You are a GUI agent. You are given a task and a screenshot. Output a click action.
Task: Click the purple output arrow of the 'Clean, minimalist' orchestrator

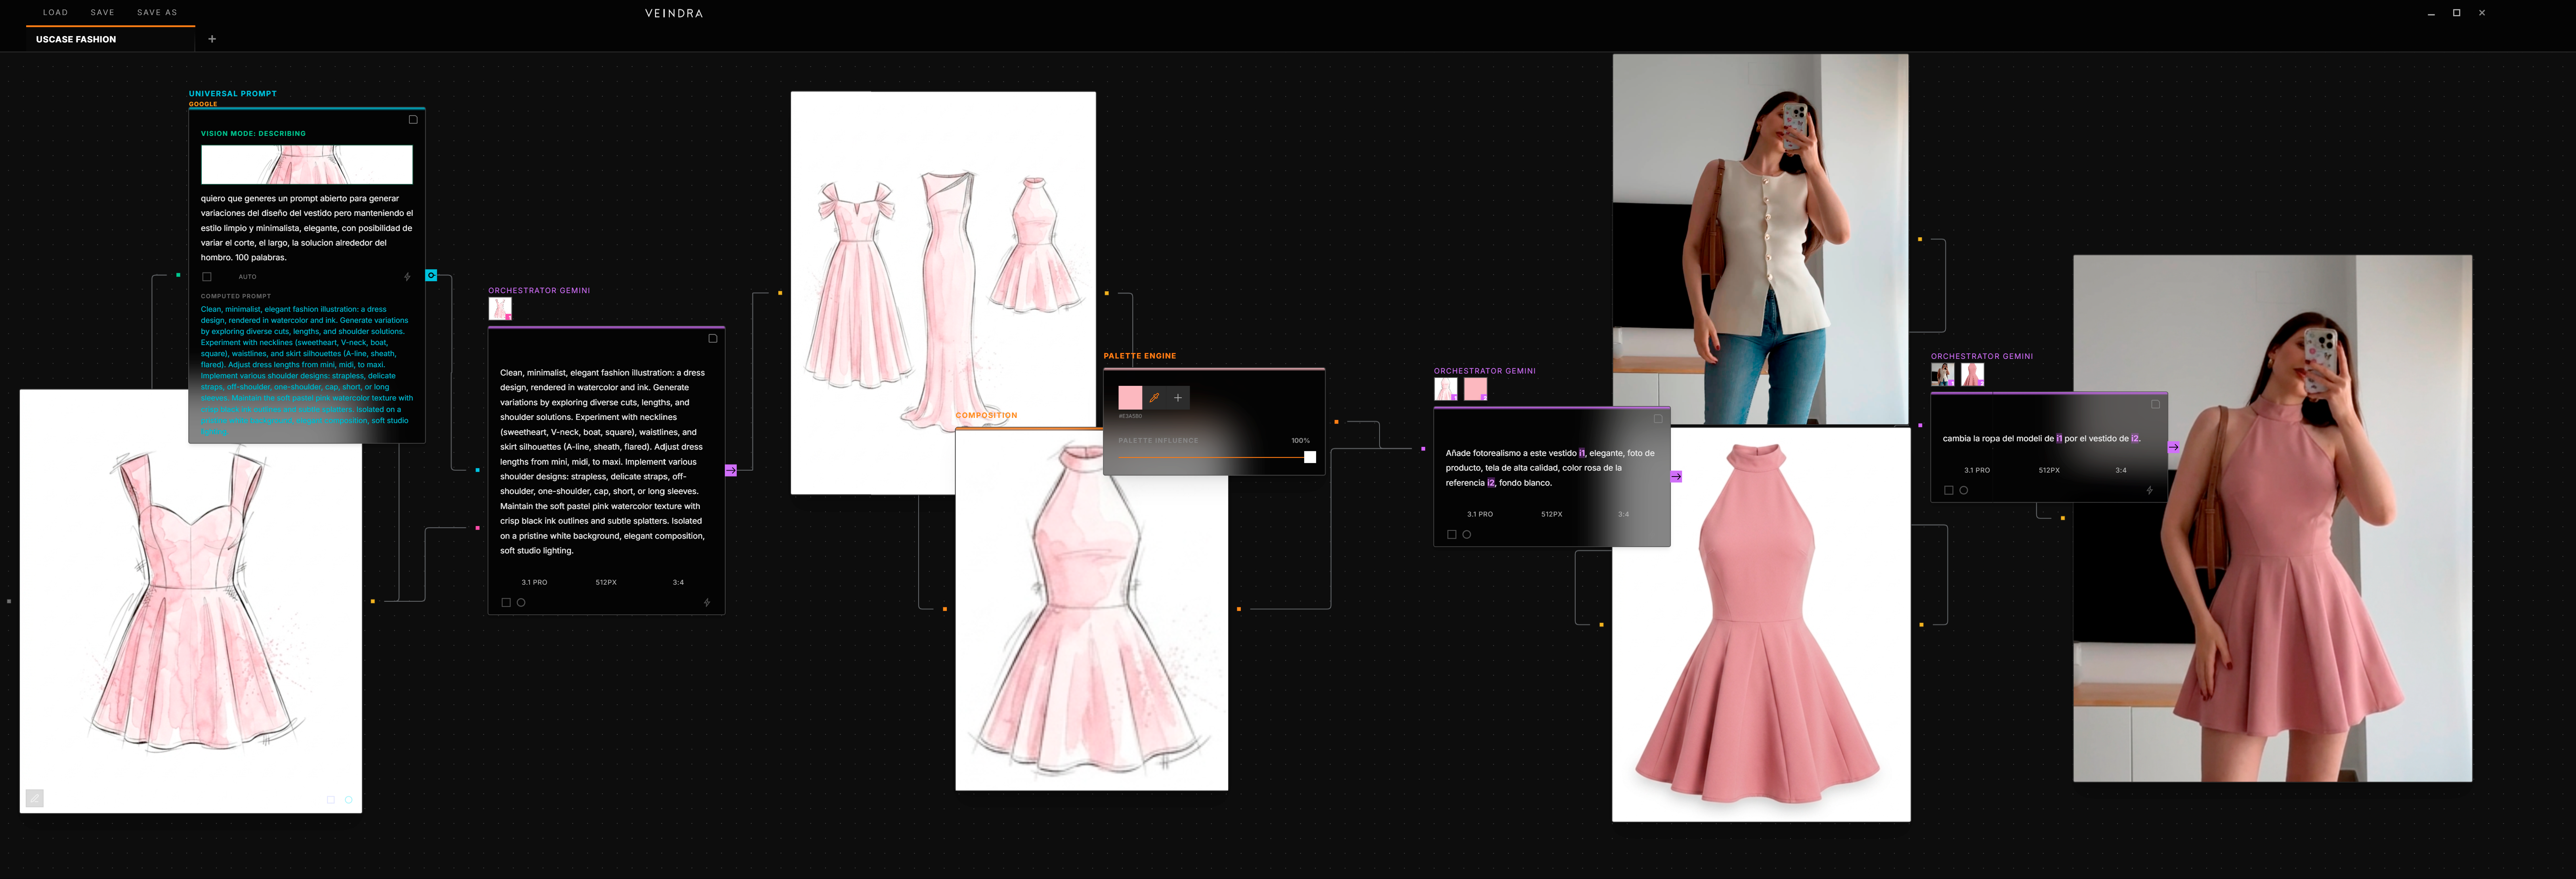point(731,470)
